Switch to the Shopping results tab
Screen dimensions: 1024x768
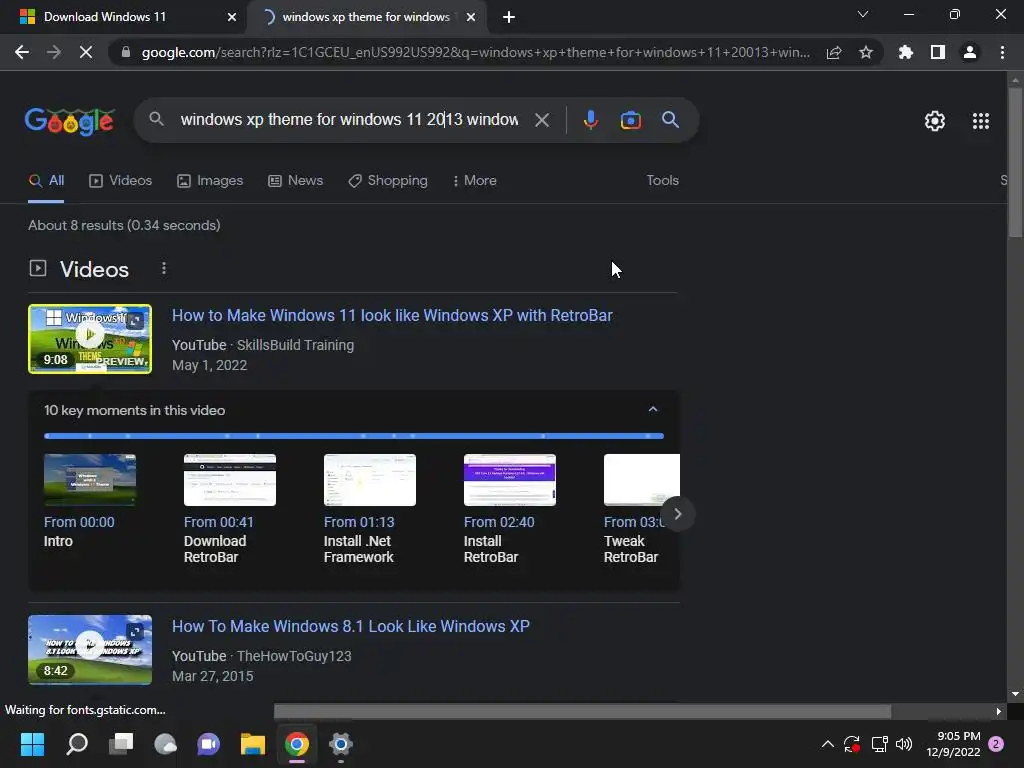(388, 181)
